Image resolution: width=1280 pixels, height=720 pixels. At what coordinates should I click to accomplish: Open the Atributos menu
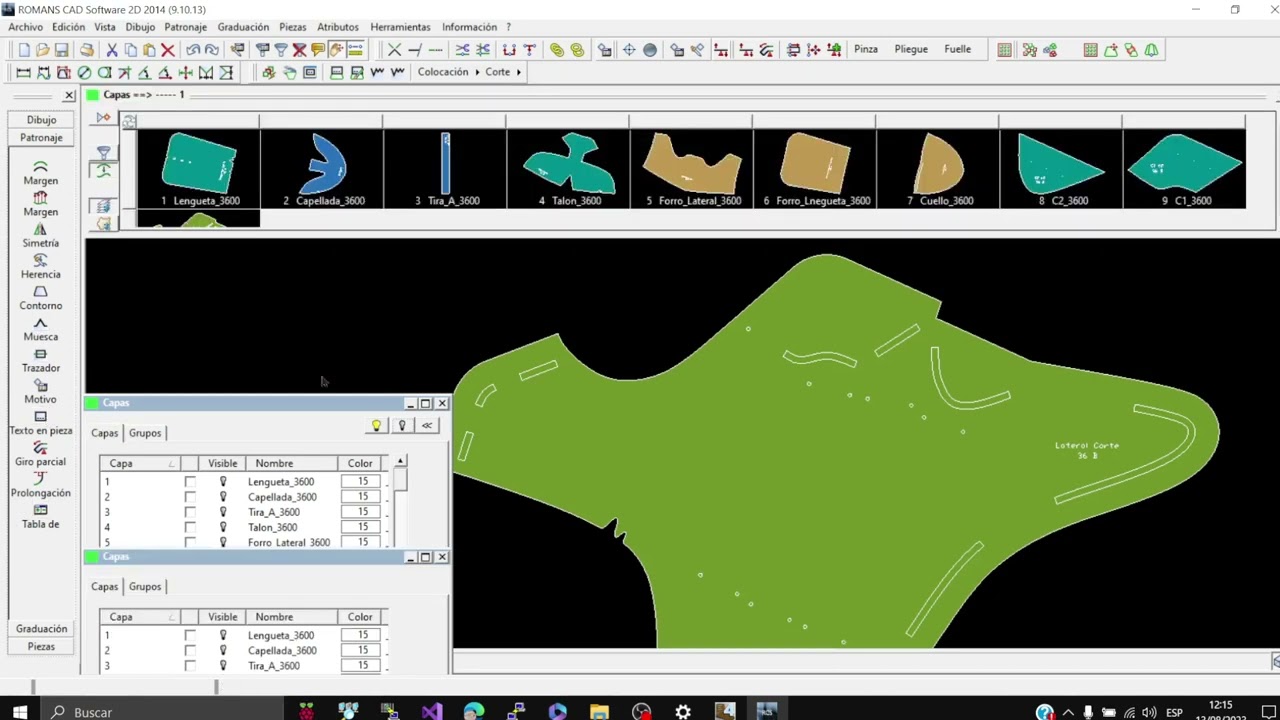[338, 27]
